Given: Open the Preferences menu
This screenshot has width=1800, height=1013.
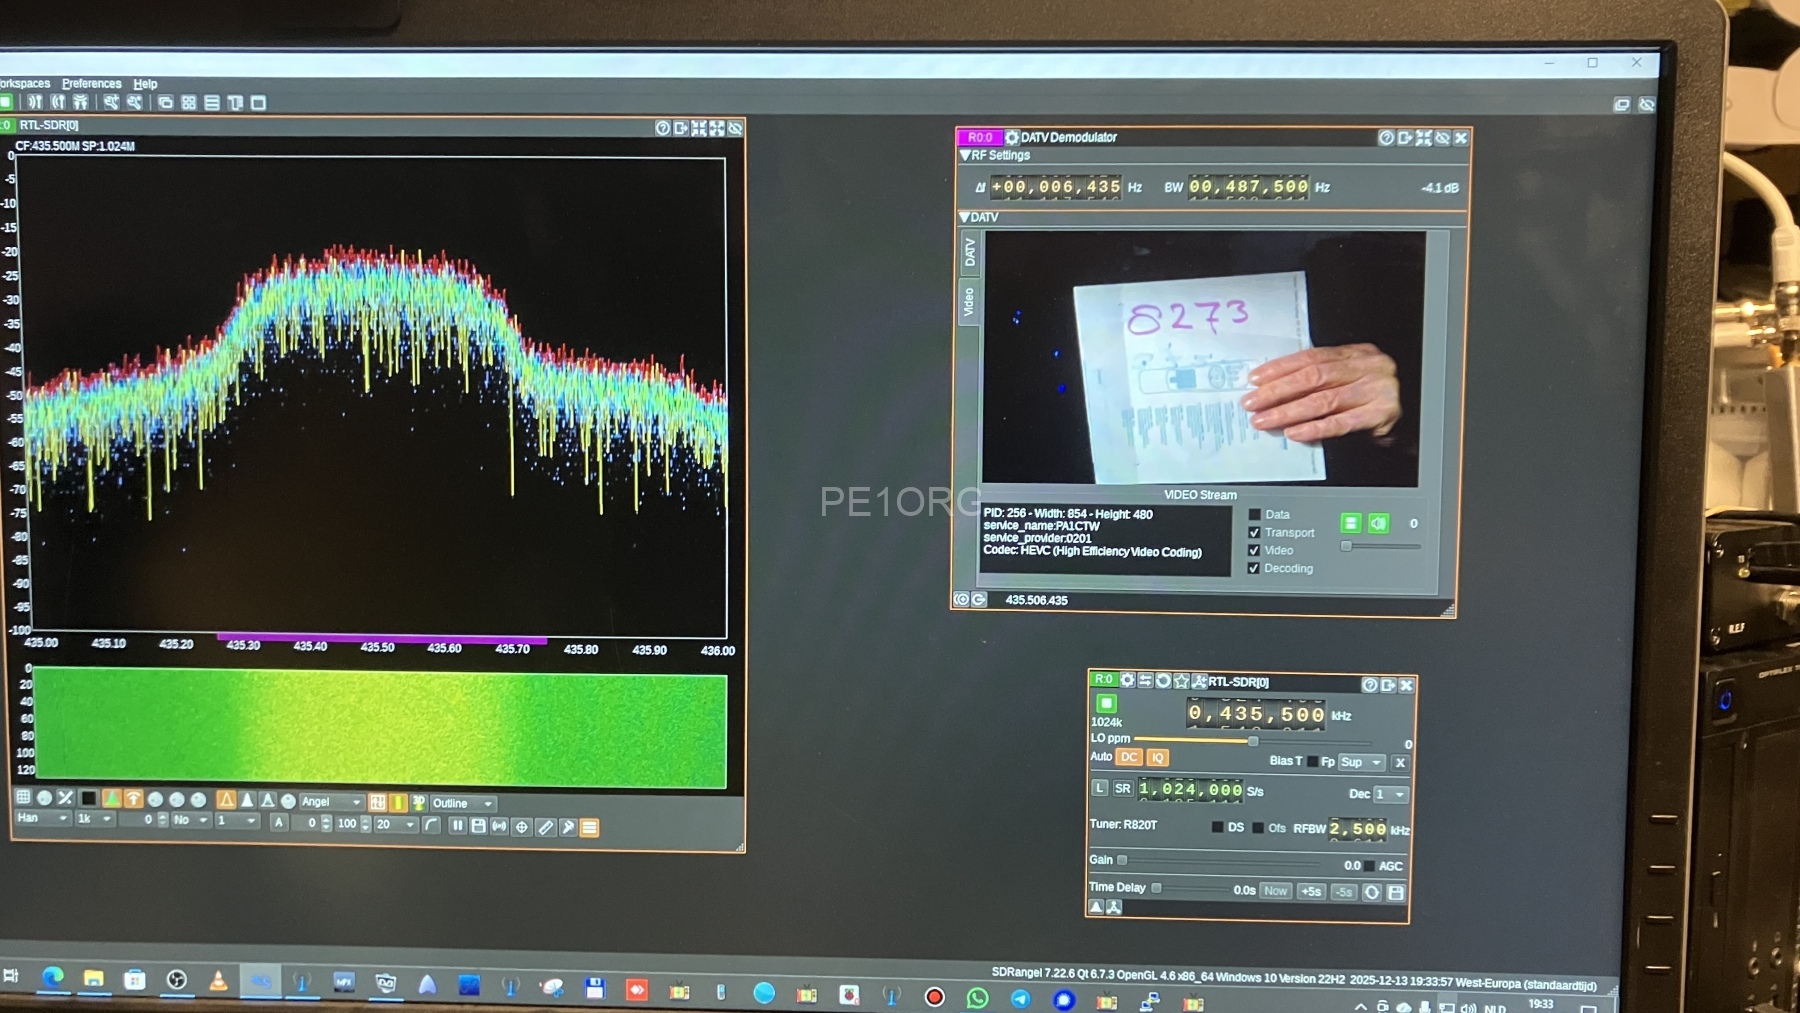Looking at the screenshot, I should (91, 84).
